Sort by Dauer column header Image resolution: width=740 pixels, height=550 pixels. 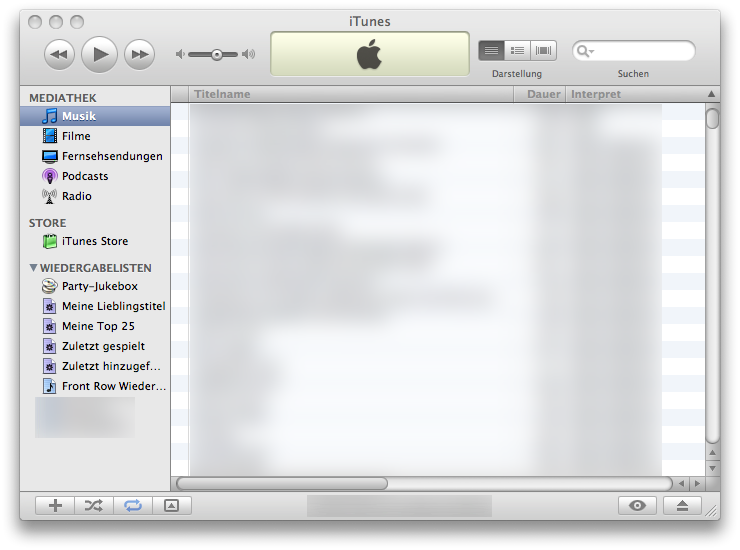[x=539, y=94]
